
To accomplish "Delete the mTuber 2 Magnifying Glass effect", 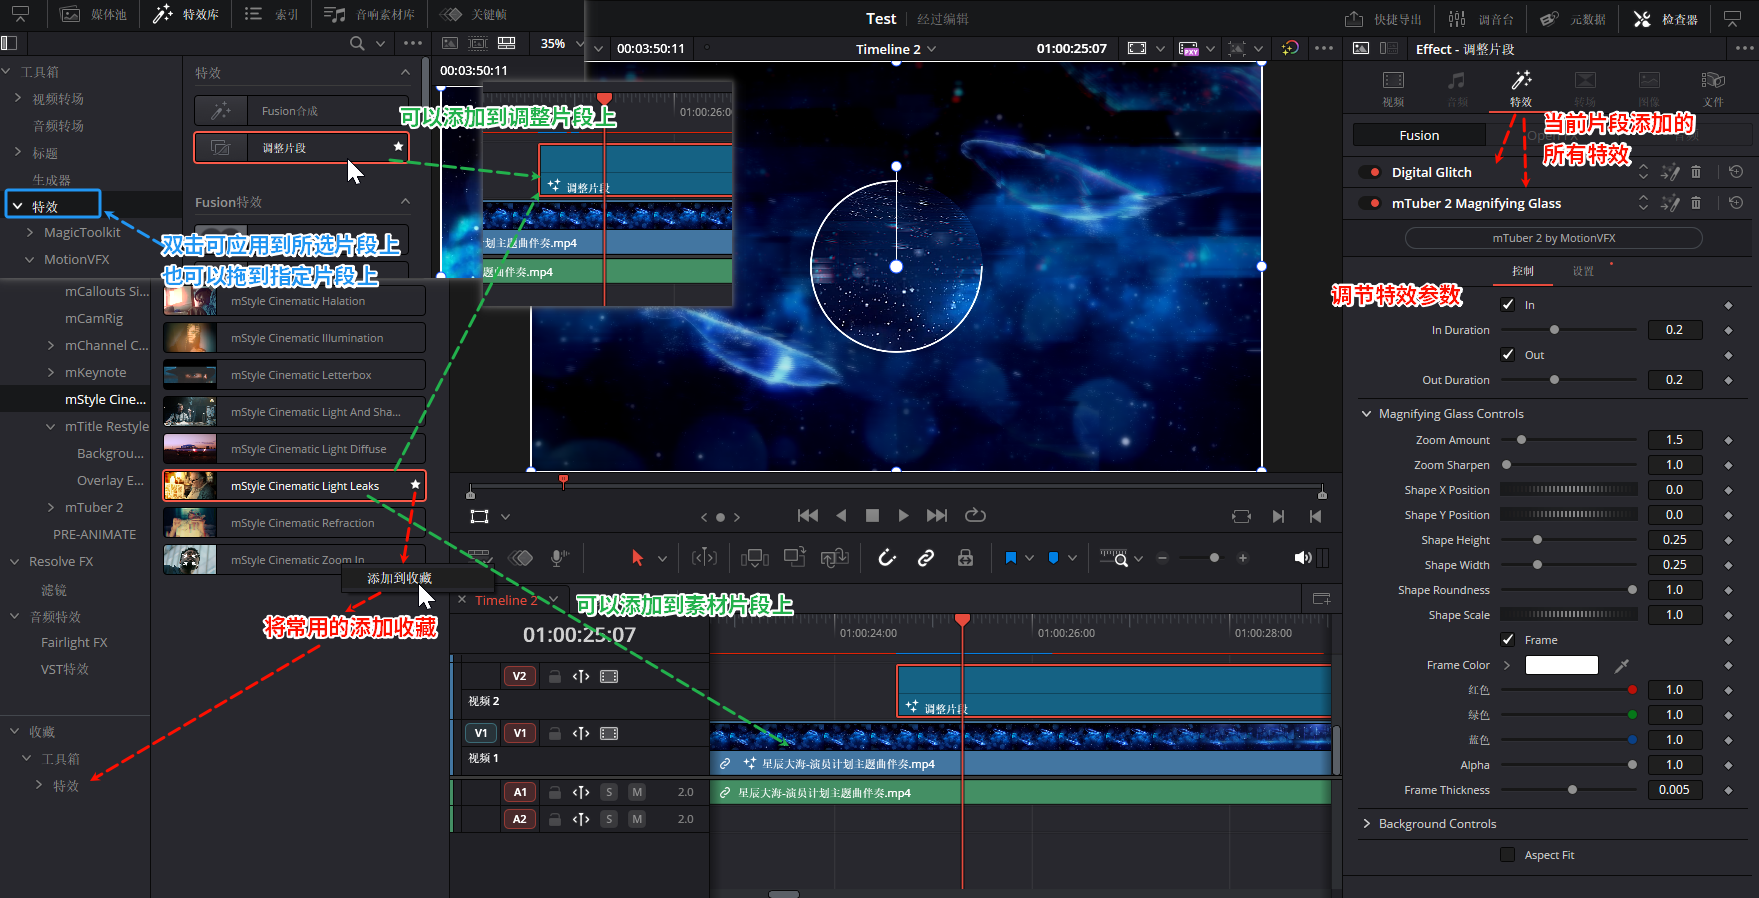I will pos(1696,203).
